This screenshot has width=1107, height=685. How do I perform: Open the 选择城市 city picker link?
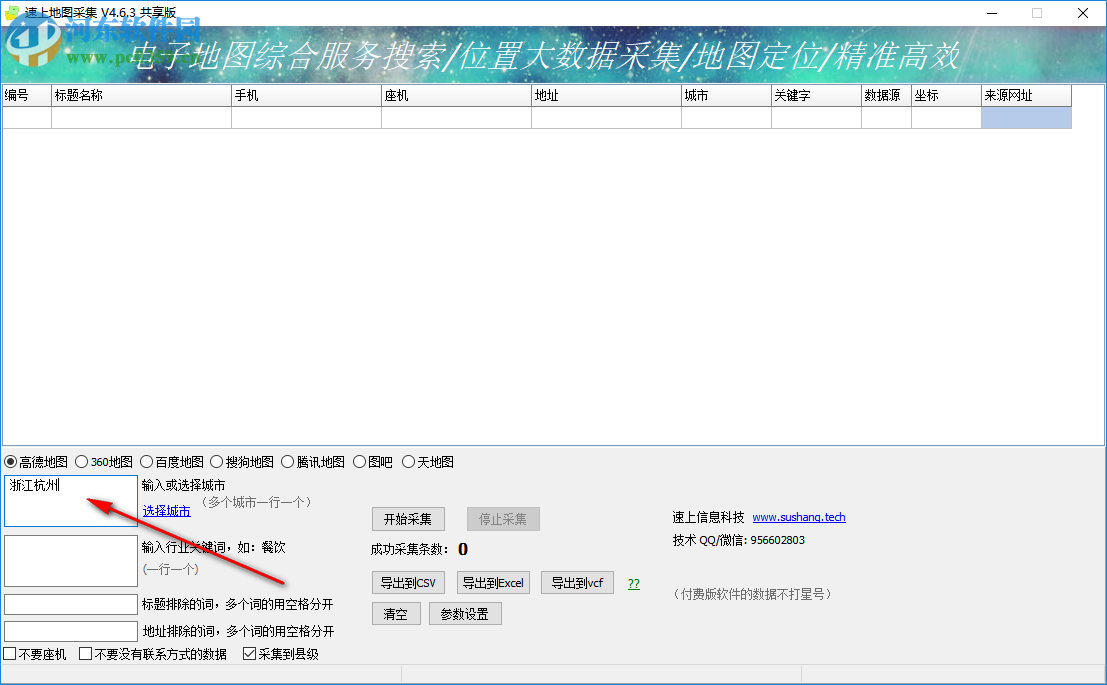(166, 511)
